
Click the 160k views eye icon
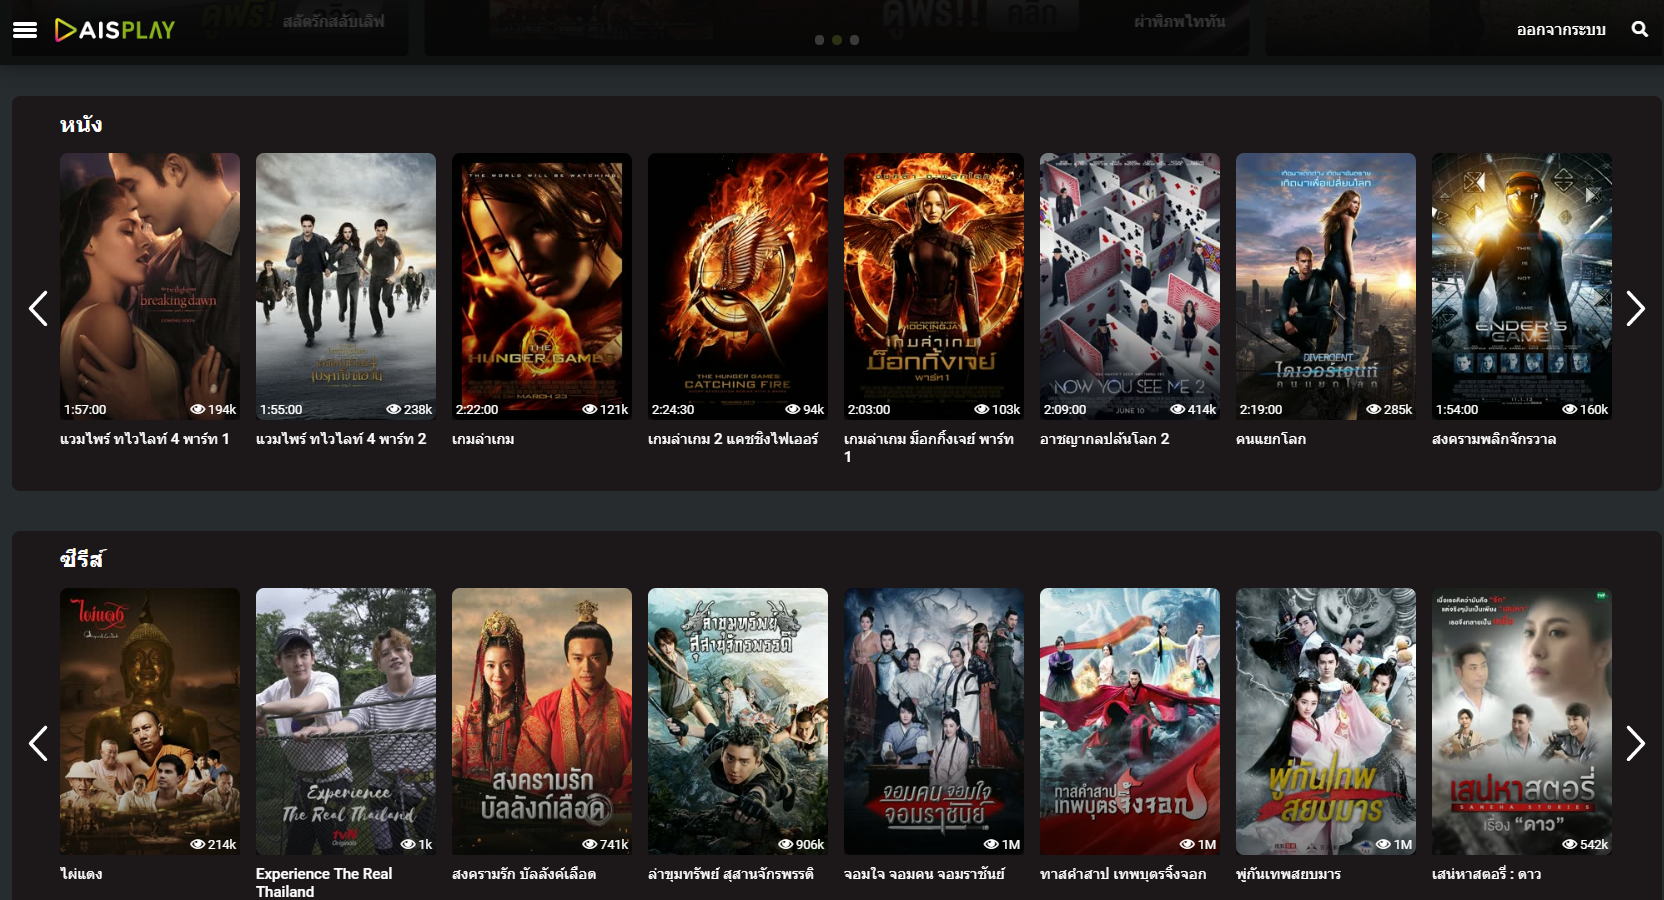1570,410
